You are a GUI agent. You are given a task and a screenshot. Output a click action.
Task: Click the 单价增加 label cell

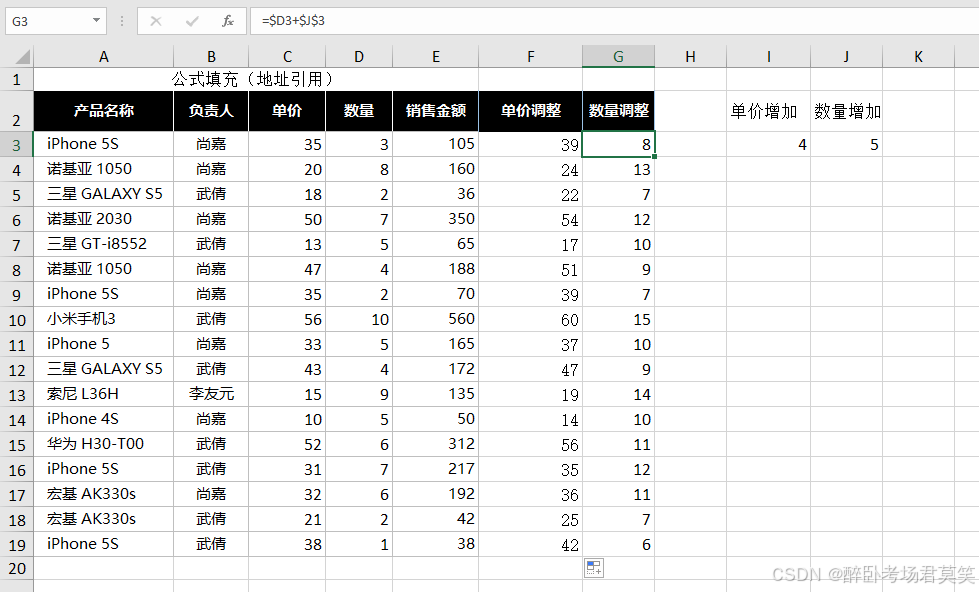[x=769, y=111]
